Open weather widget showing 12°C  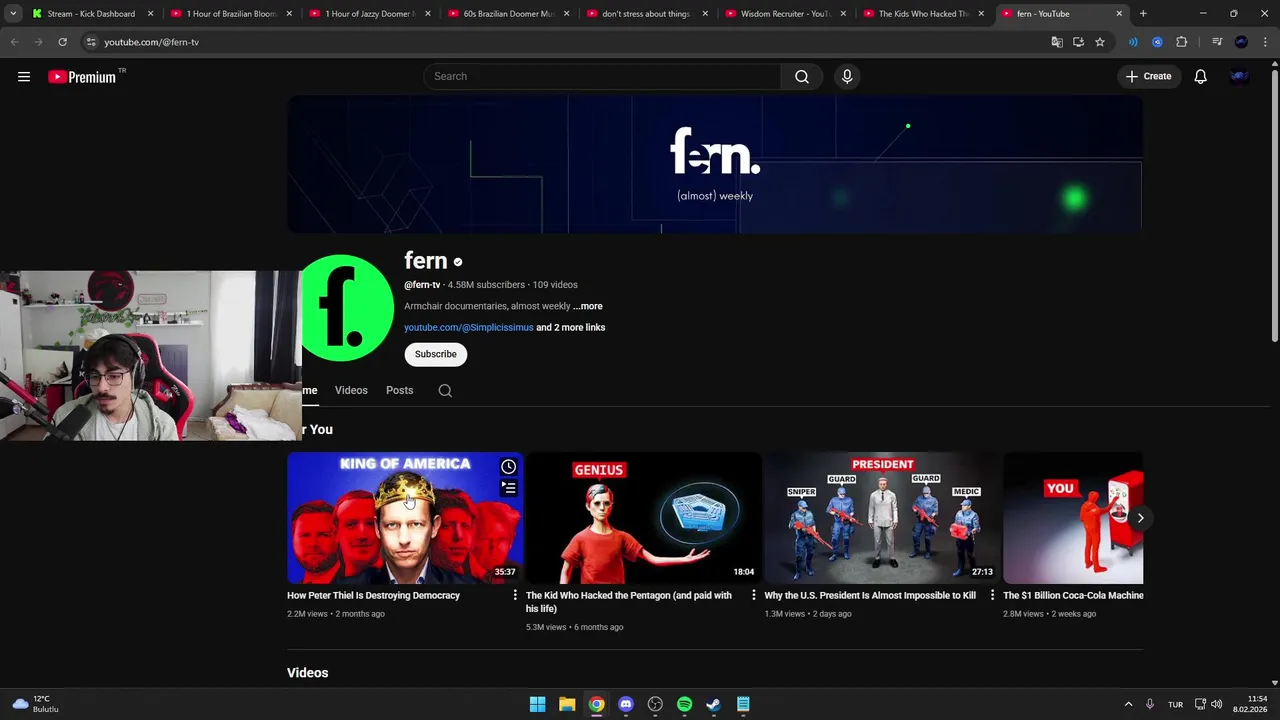pos(36,704)
